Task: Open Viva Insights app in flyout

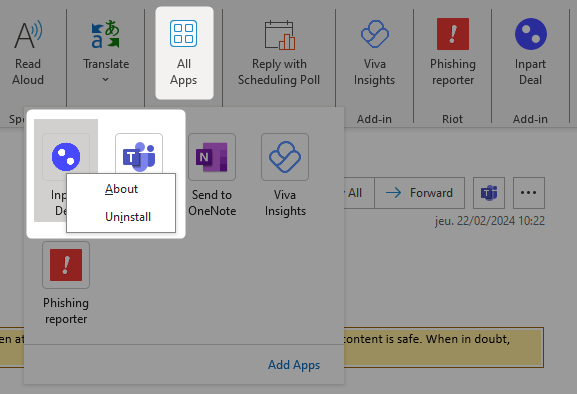Action: pos(285,175)
